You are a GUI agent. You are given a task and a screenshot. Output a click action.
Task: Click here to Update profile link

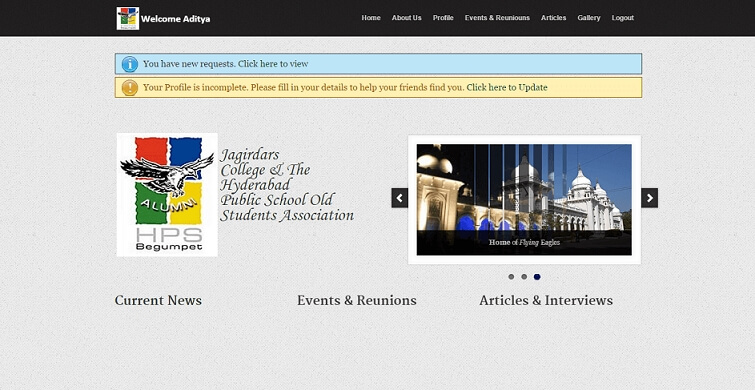pos(507,88)
